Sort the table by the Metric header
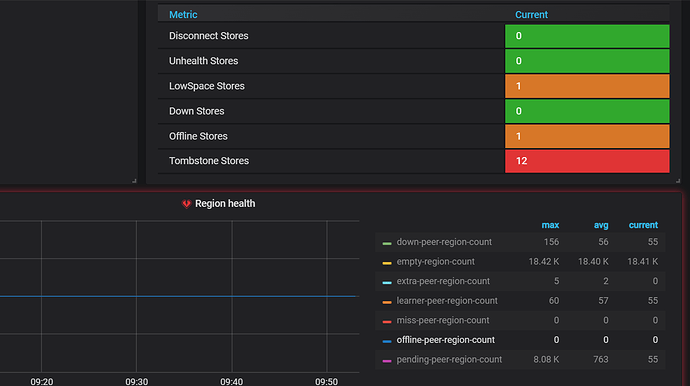Screen dimensions: 690x386 (183, 15)
